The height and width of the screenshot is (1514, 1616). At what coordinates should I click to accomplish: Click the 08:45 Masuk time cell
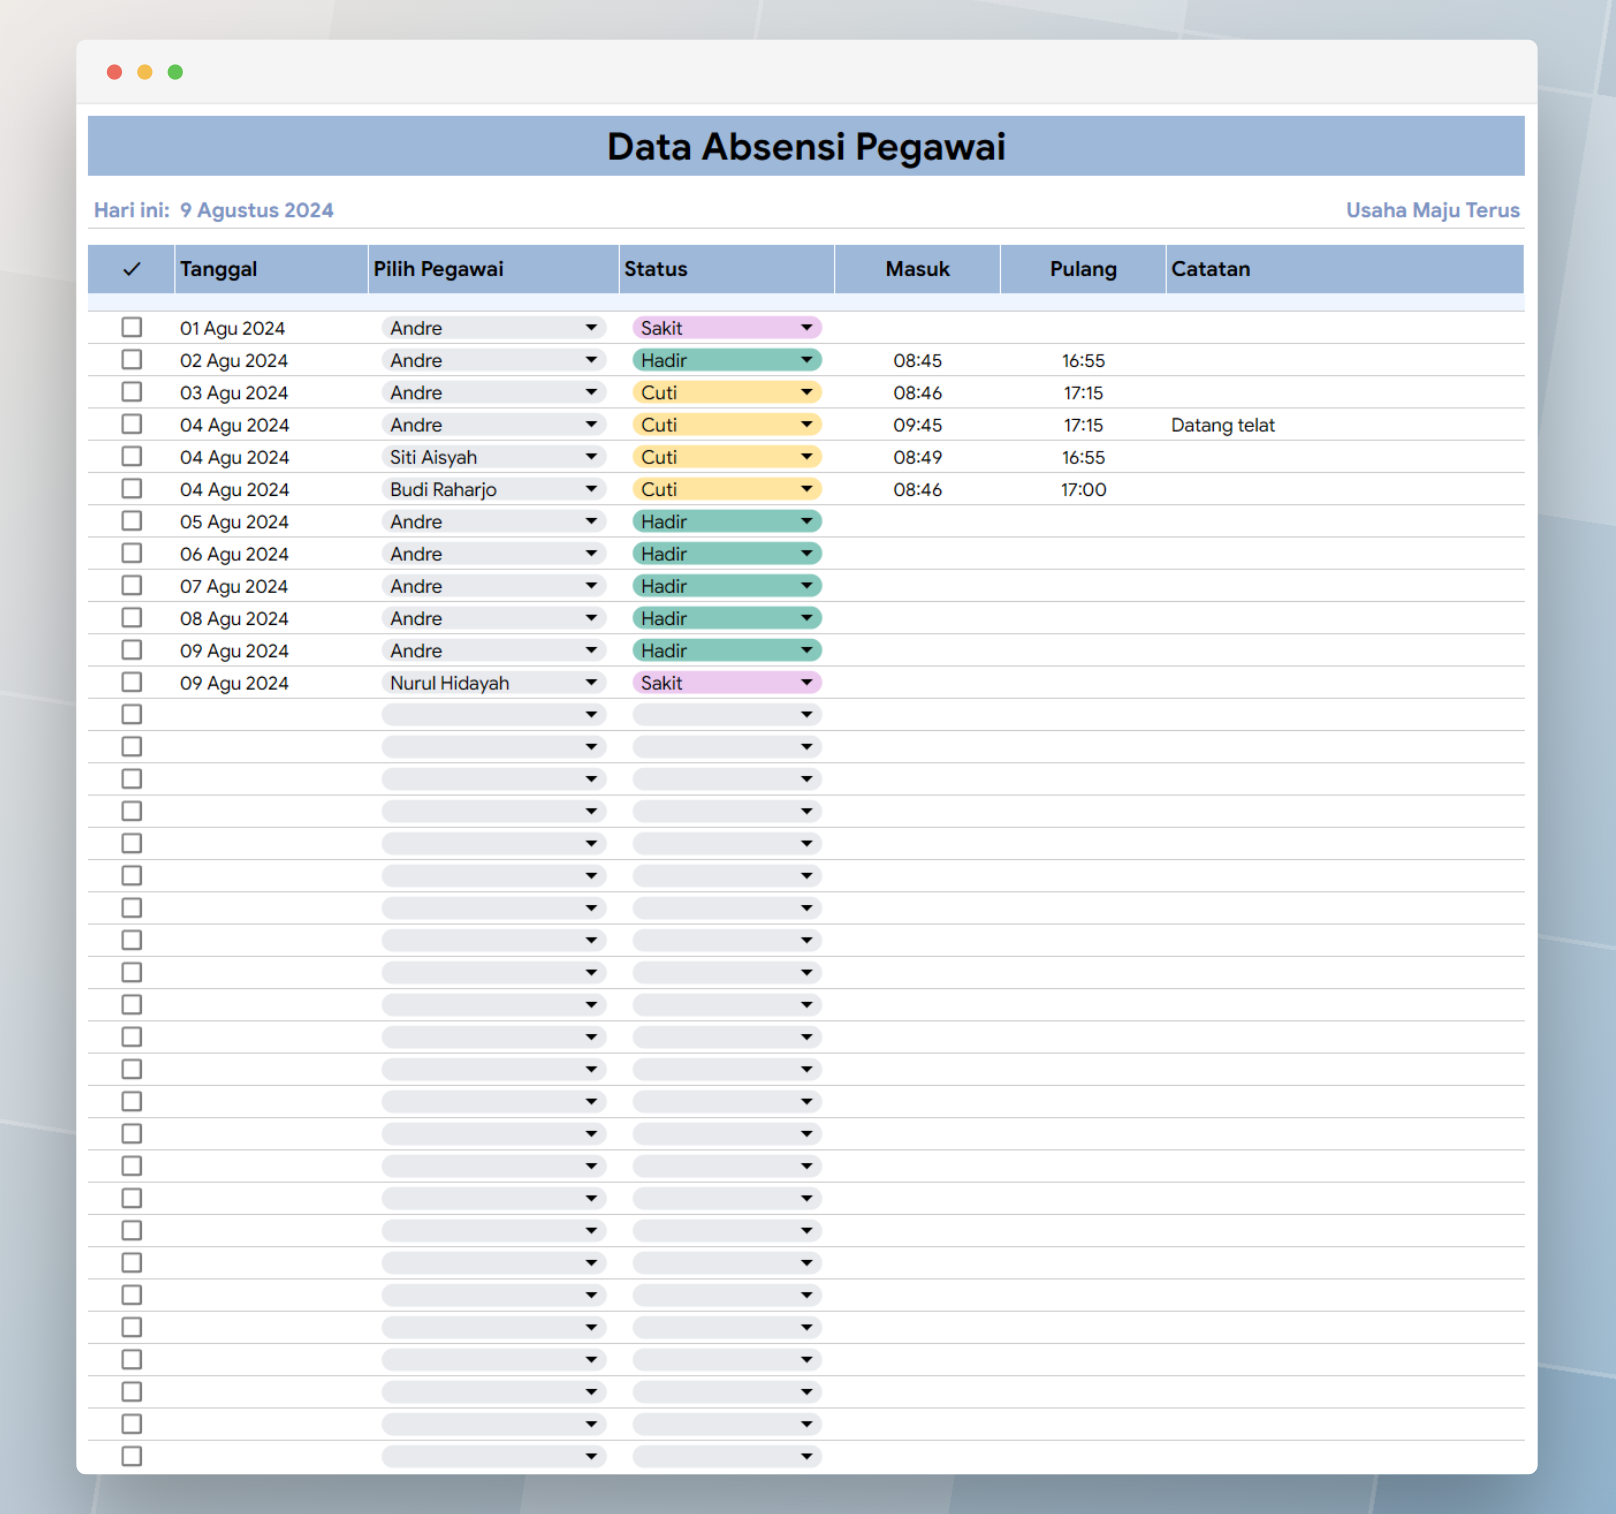pos(917,360)
